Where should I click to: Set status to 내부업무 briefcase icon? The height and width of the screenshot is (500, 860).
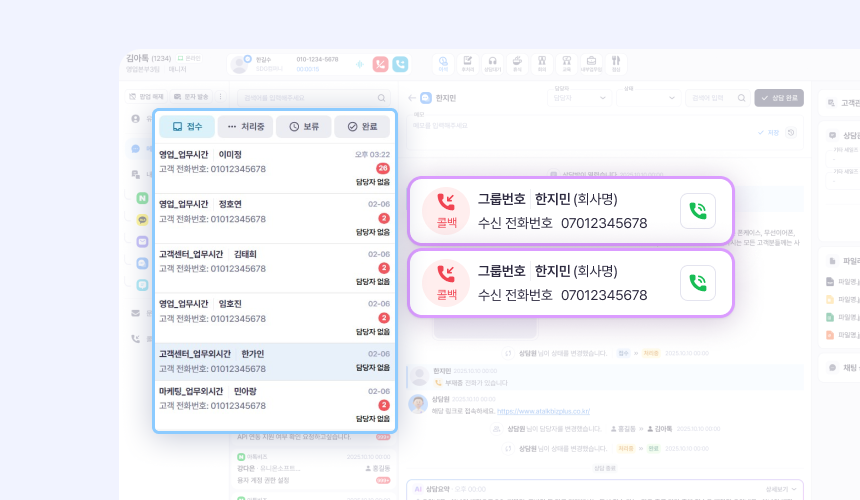pos(591,64)
